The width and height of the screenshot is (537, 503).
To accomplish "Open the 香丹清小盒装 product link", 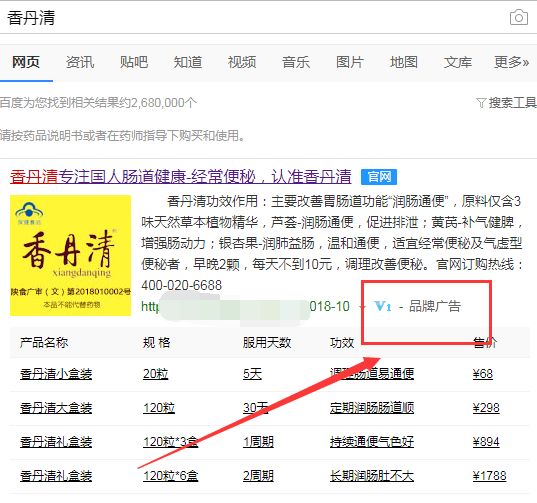I will coord(56,374).
